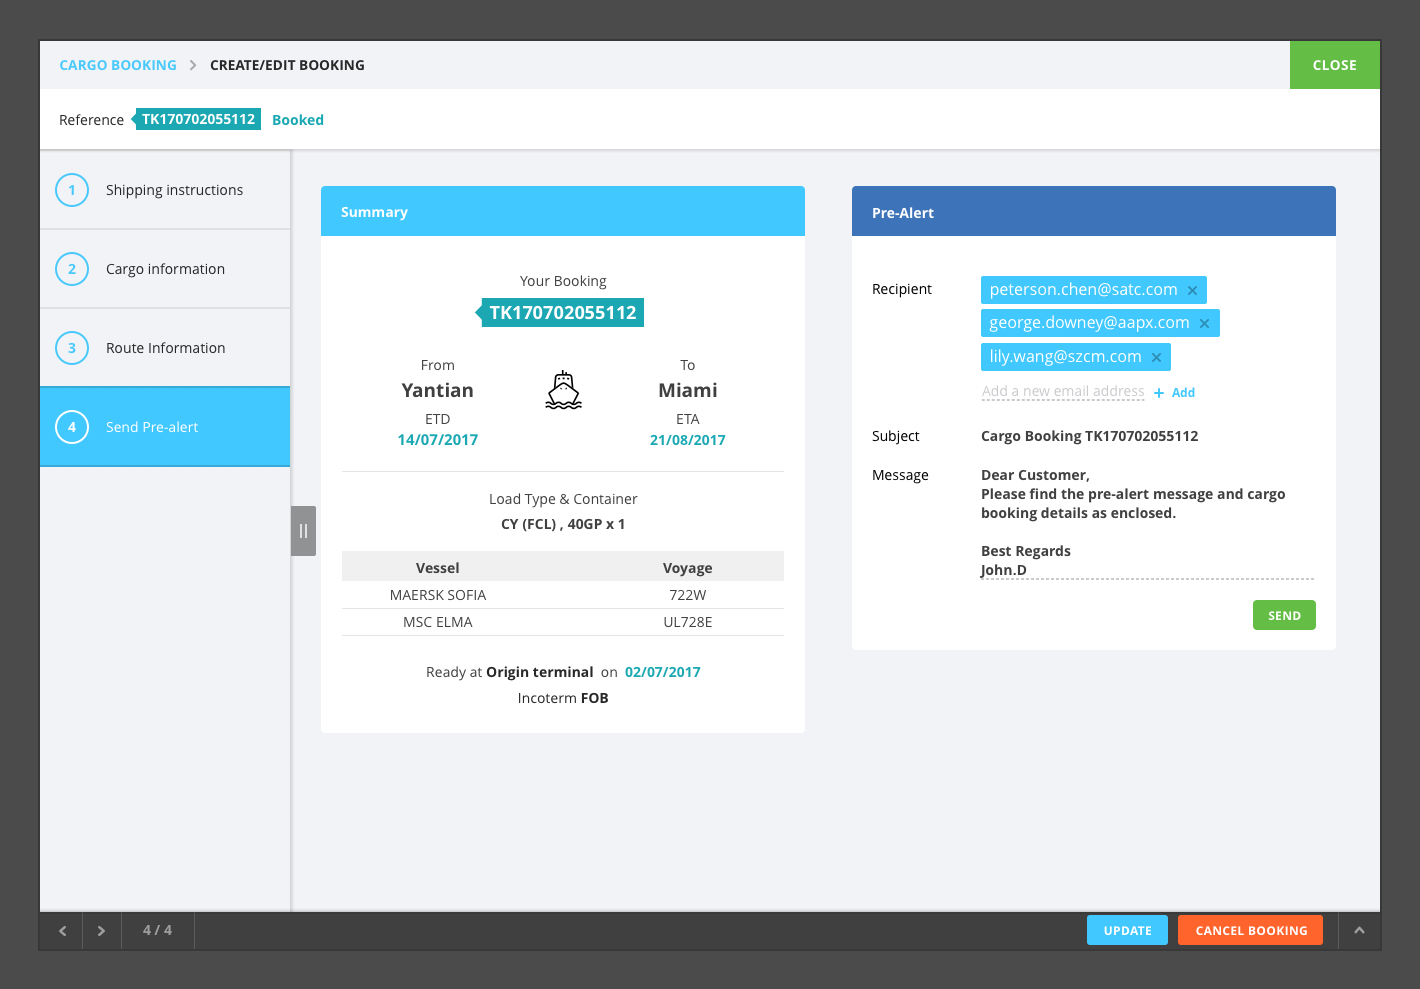
Task: Open the Cargo information section
Action: (x=165, y=268)
